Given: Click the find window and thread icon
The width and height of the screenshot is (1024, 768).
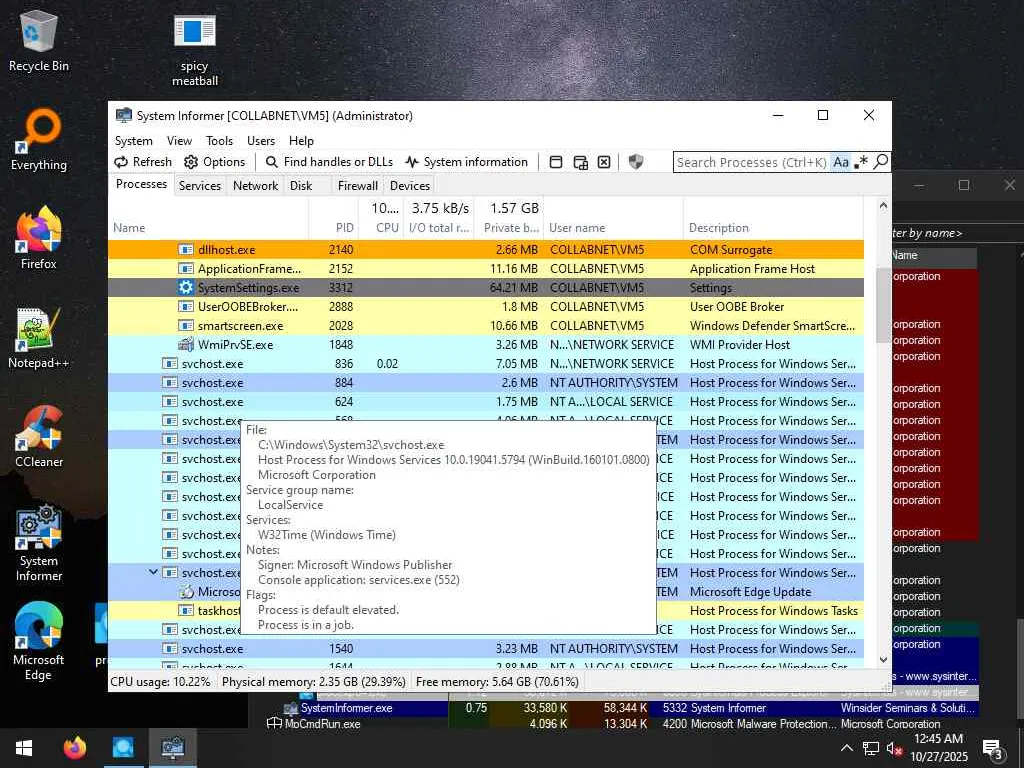Looking at the screenshot, I should click(580, 162).
